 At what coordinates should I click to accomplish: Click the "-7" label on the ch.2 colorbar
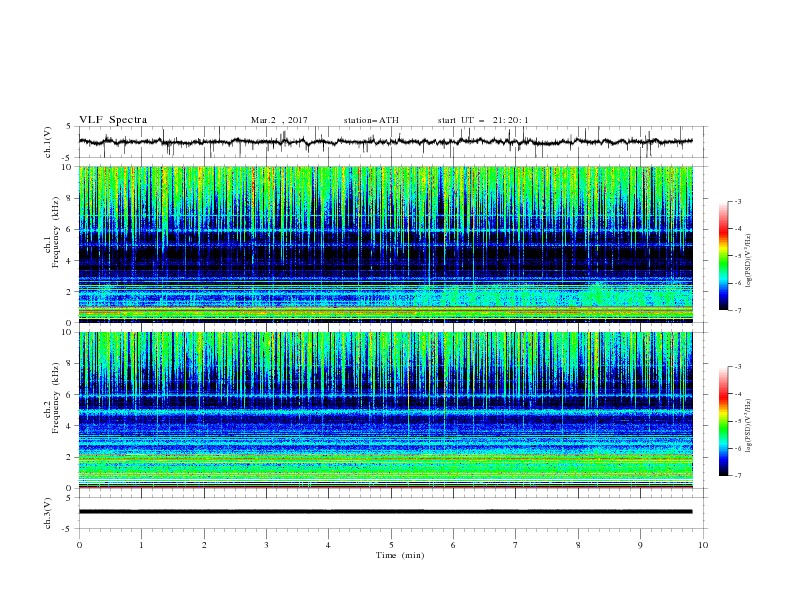click(737, 476)
